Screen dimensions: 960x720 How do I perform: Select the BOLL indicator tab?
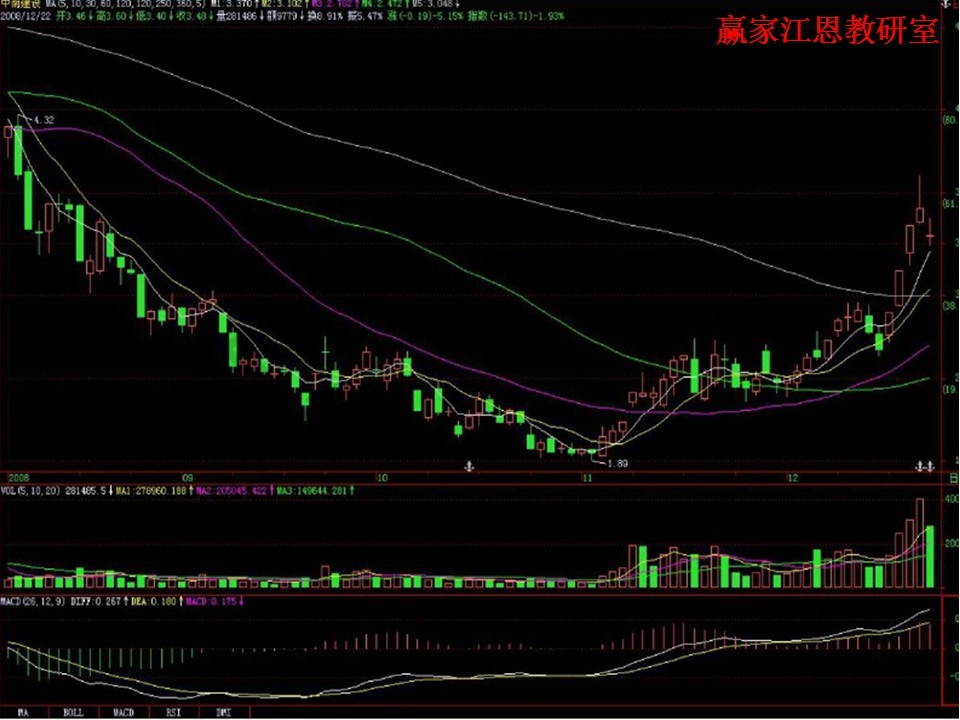pos(73,712)
